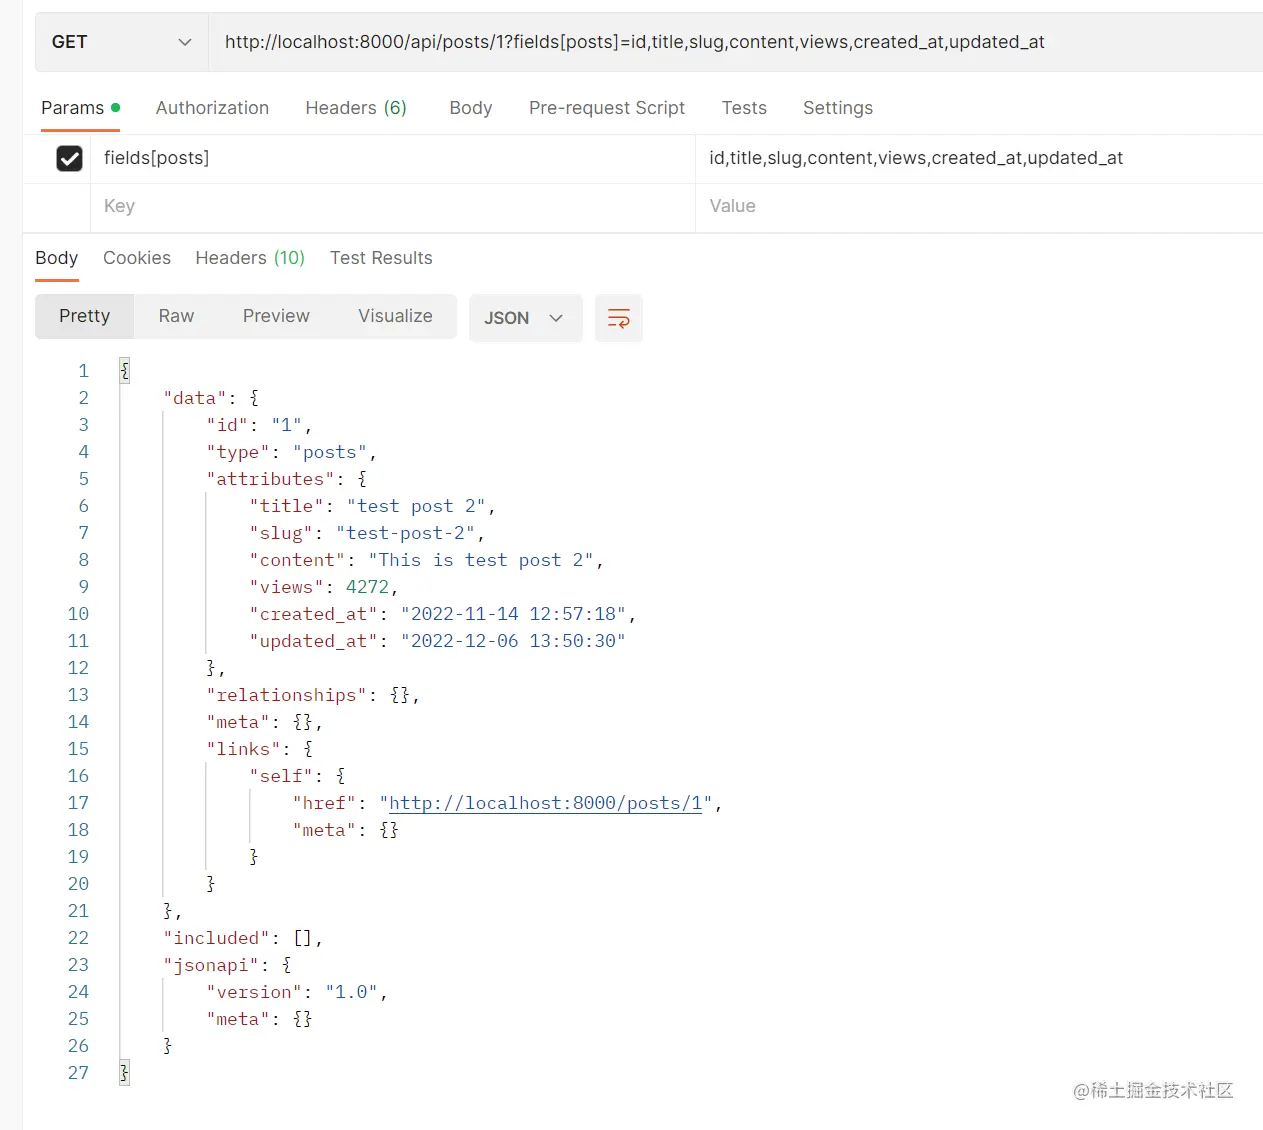Click the "jsonapi" key on line 23
1263x1130 pixels.
[211, 965]
